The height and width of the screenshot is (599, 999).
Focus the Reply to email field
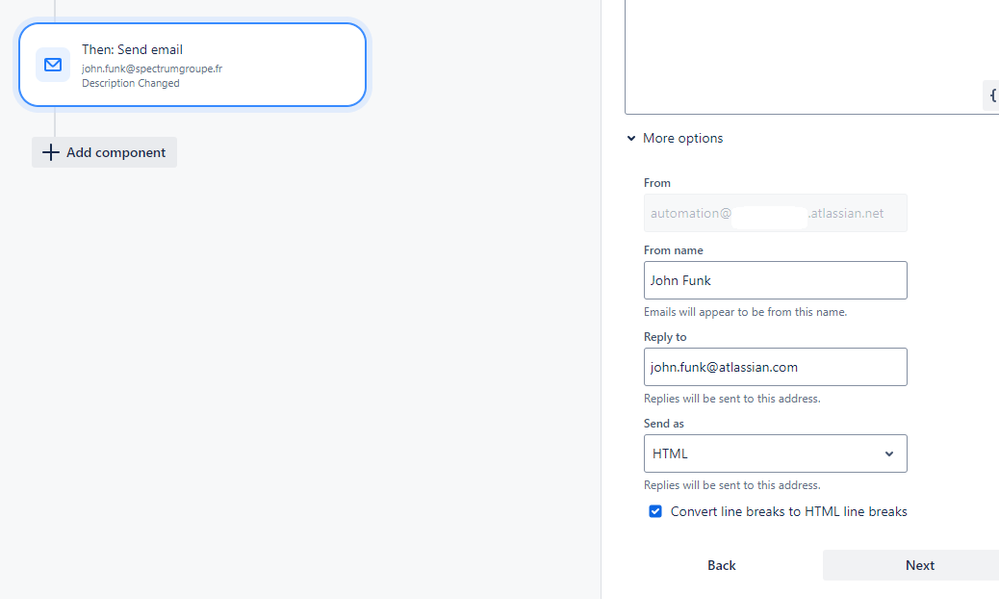(x=775, y=367)
